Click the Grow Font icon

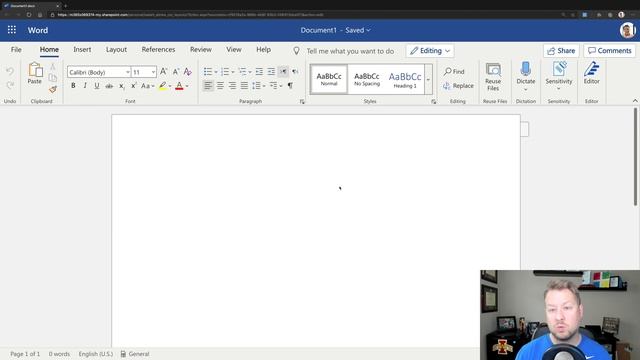pos(163,72)
